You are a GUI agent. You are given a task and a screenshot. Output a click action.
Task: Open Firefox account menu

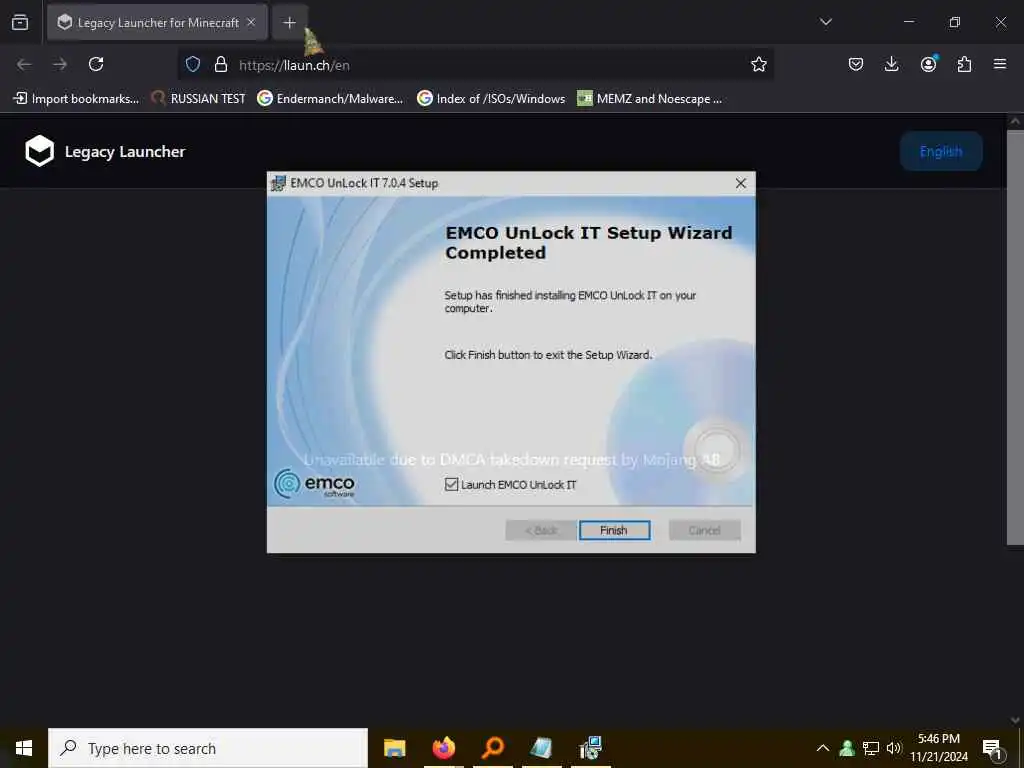[x=928, y=64]
